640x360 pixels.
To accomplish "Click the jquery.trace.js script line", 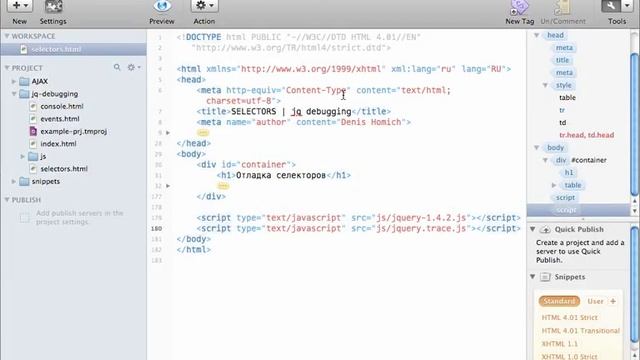I will point(358,229).
